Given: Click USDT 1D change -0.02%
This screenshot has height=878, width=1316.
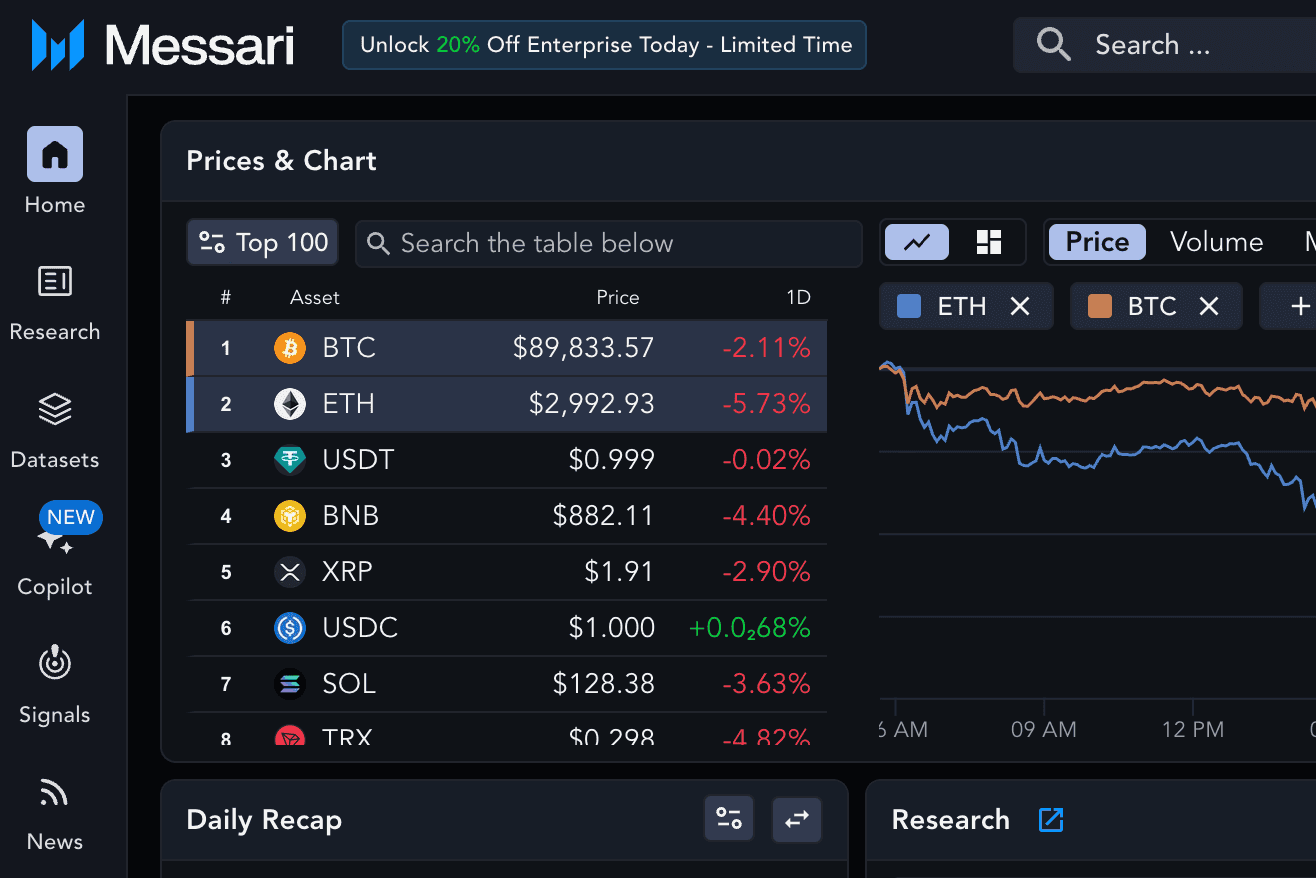Looking at the screenshot, I should [766, 460].
